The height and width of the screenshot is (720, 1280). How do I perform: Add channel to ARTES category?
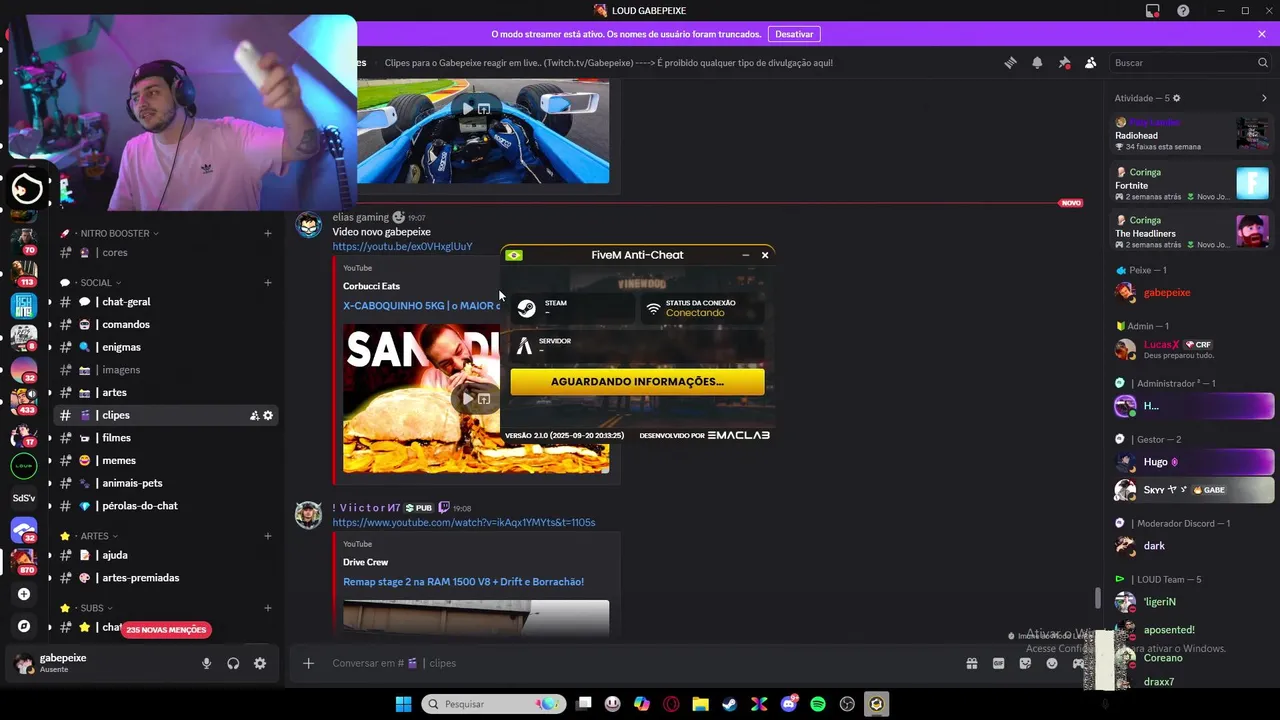(268, 536)
